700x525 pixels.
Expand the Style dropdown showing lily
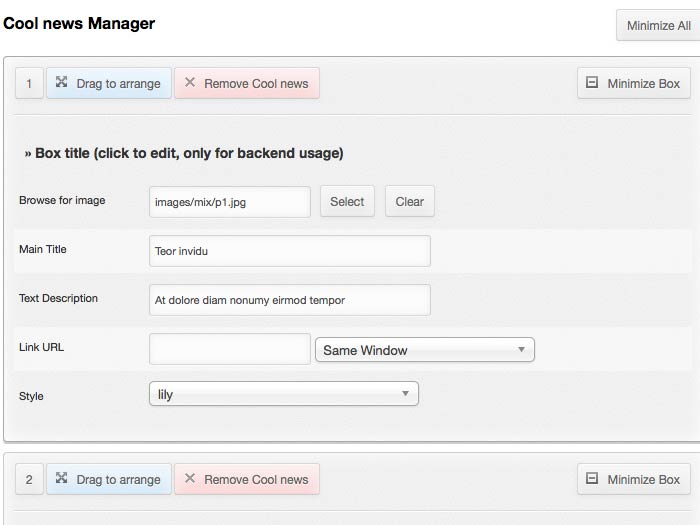click(283, 394)
